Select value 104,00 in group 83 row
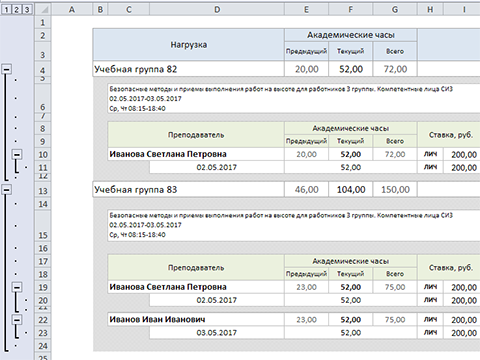 (351, 190)
